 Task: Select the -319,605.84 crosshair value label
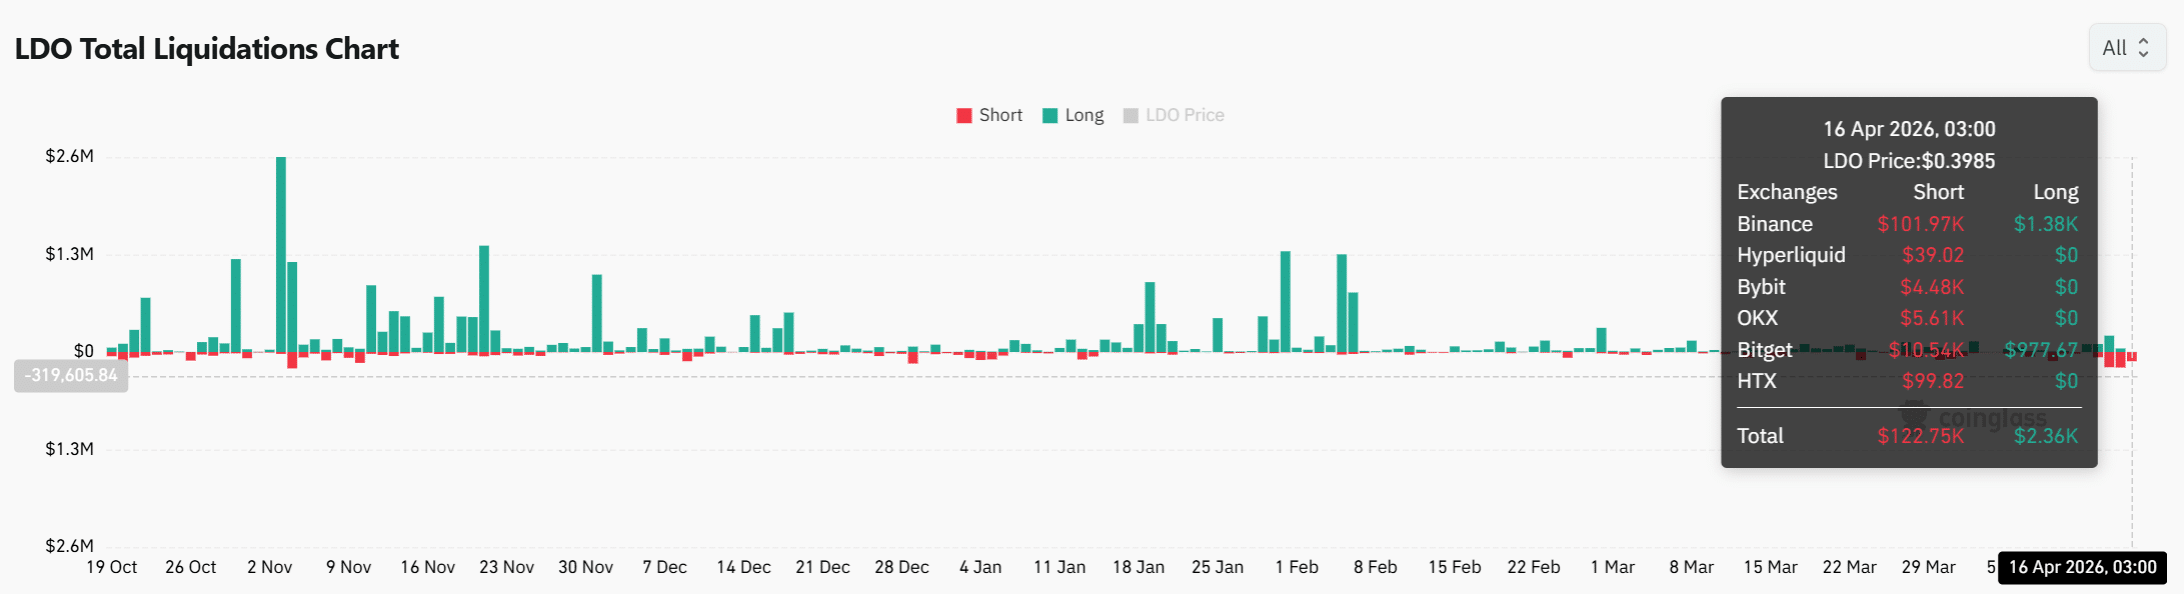pos(71,376)
